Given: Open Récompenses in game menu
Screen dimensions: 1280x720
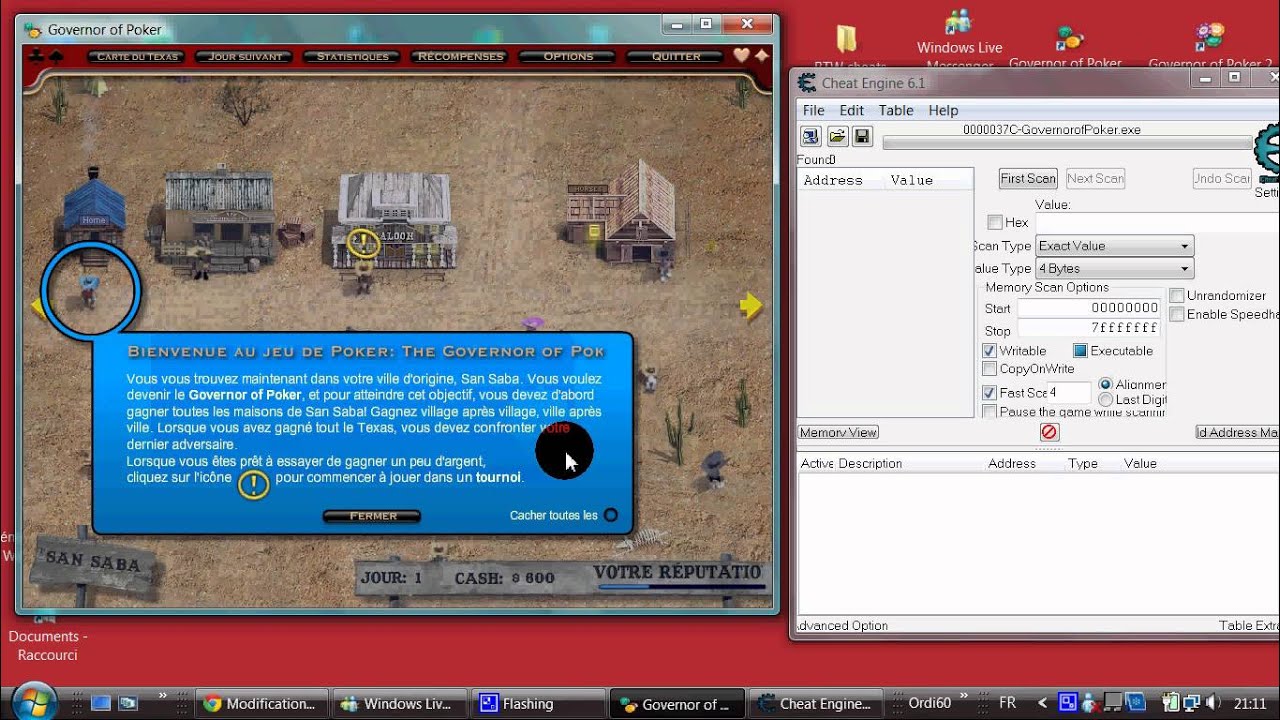Looking at the screenshot, I should tap(460, 57).
